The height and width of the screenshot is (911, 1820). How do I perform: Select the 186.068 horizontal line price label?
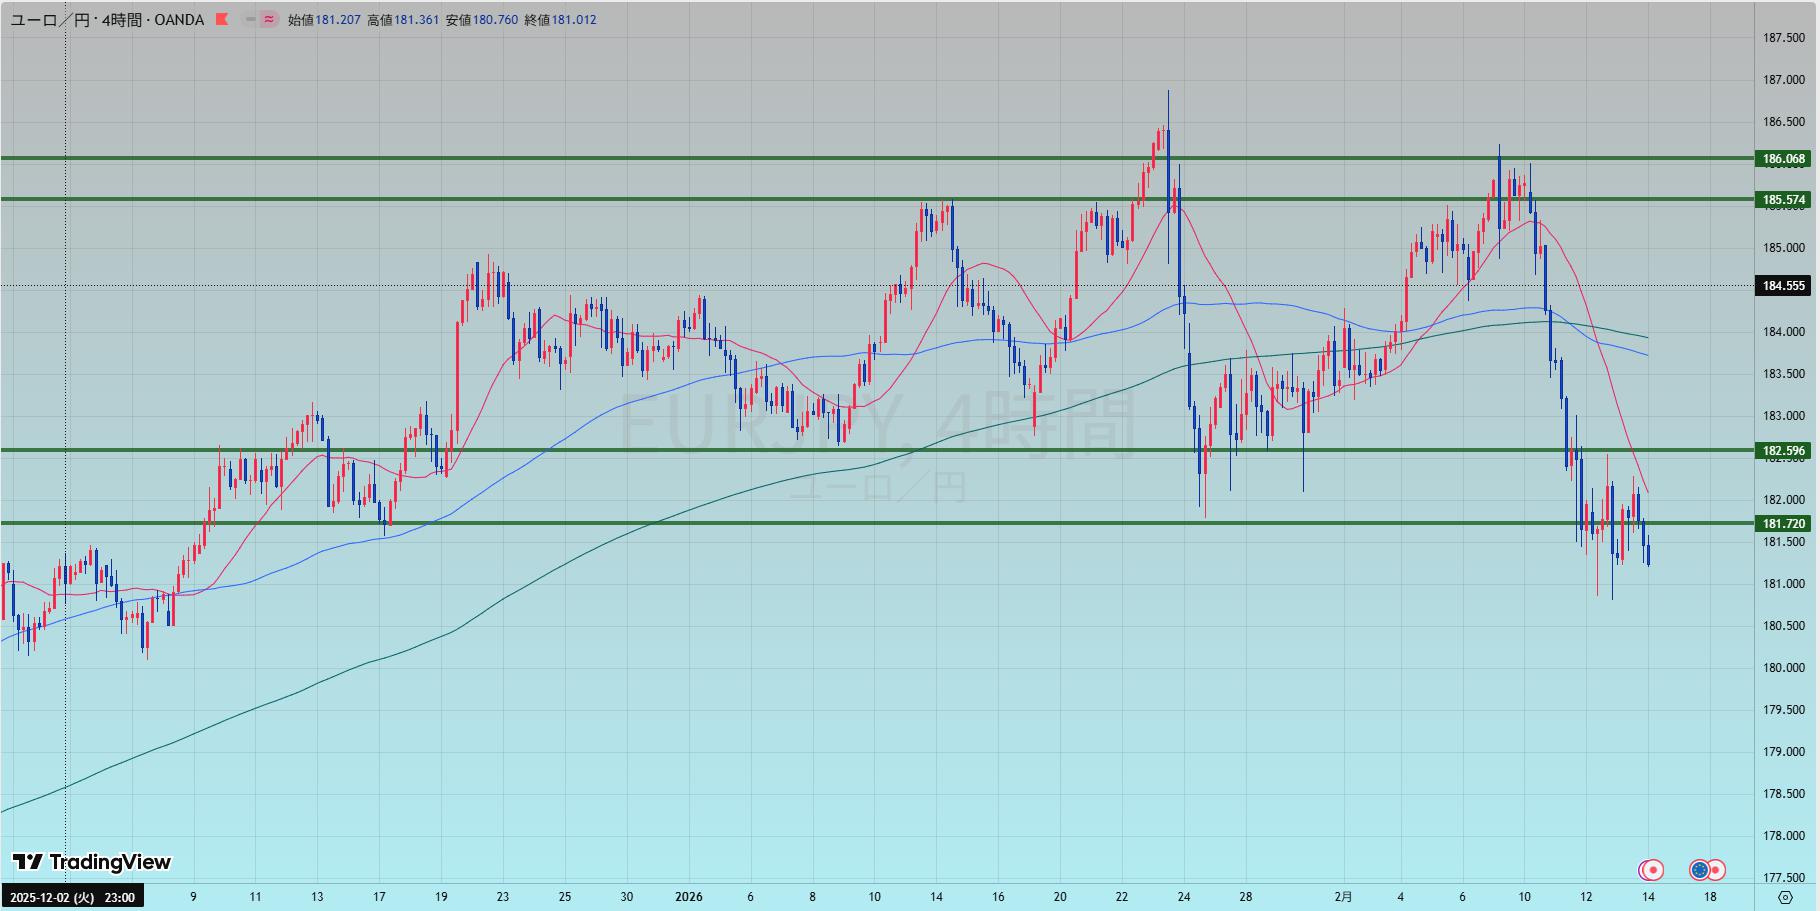(1784, 158)
